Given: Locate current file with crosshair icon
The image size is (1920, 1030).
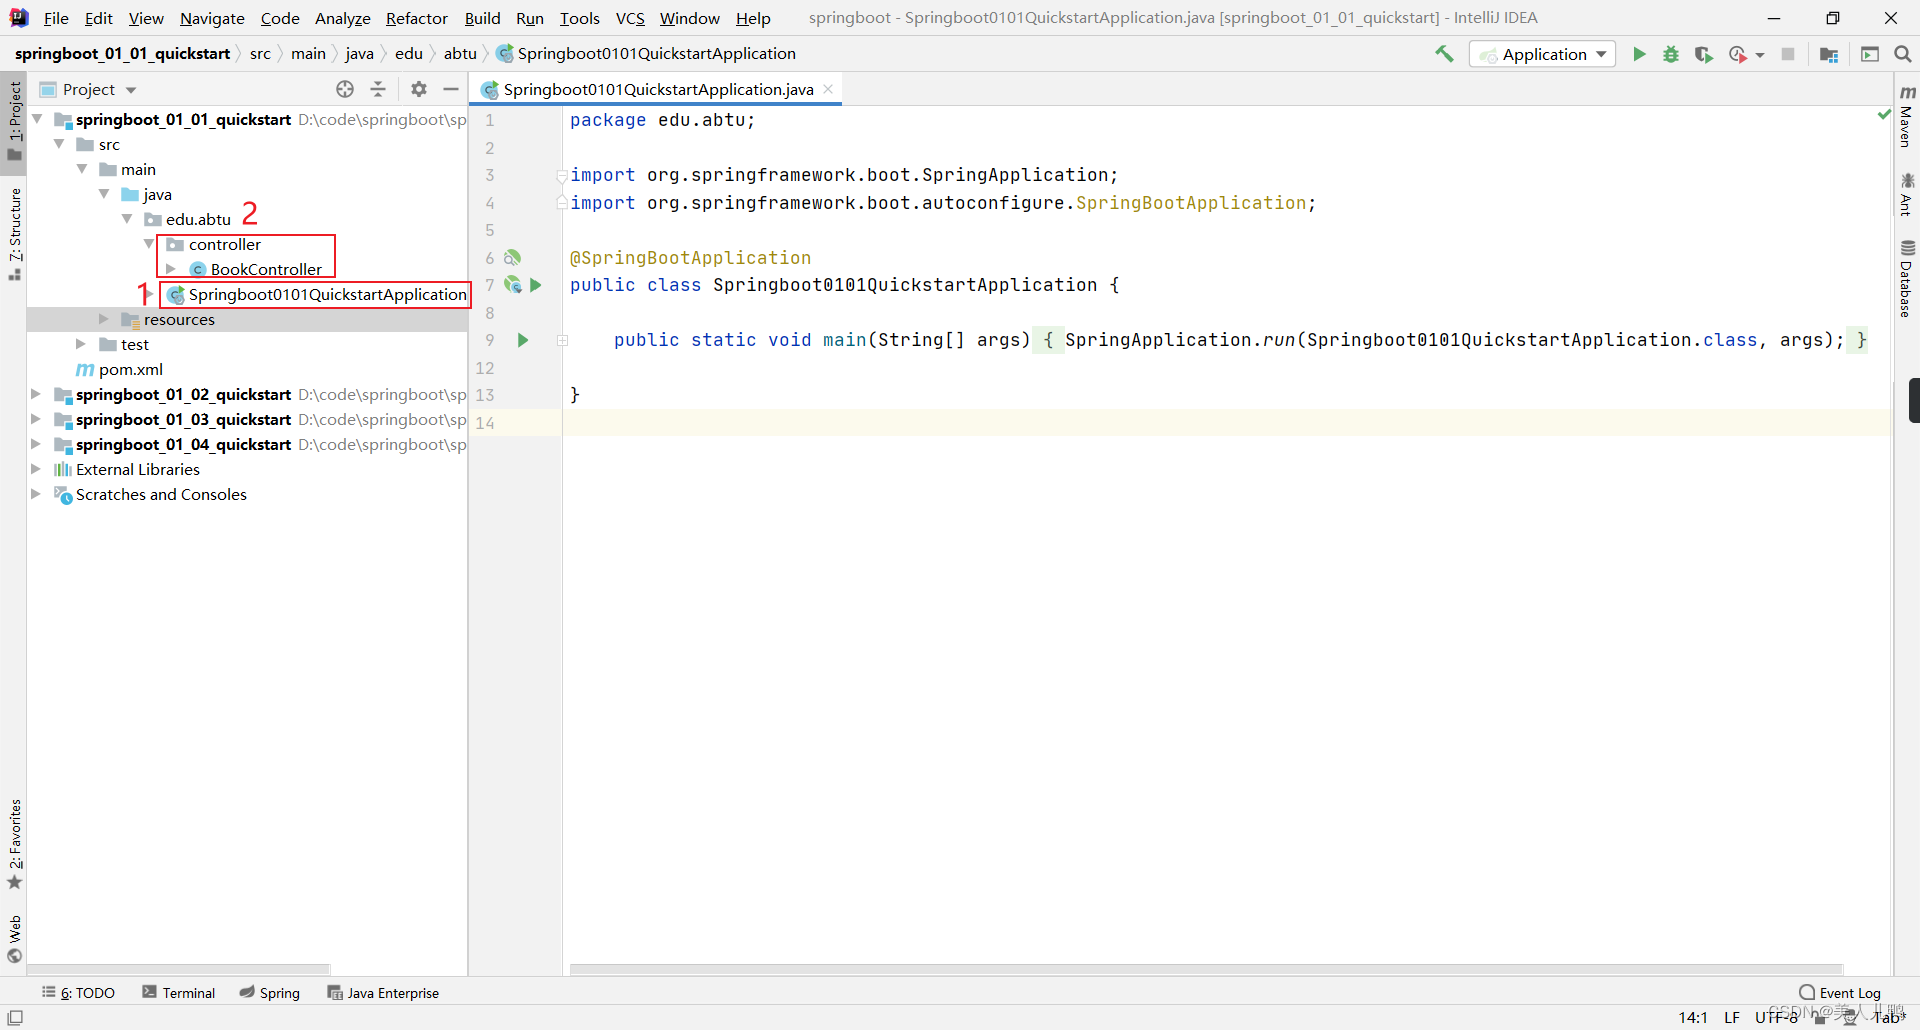Looking at the screenshot, I should (x=345, y=89).
